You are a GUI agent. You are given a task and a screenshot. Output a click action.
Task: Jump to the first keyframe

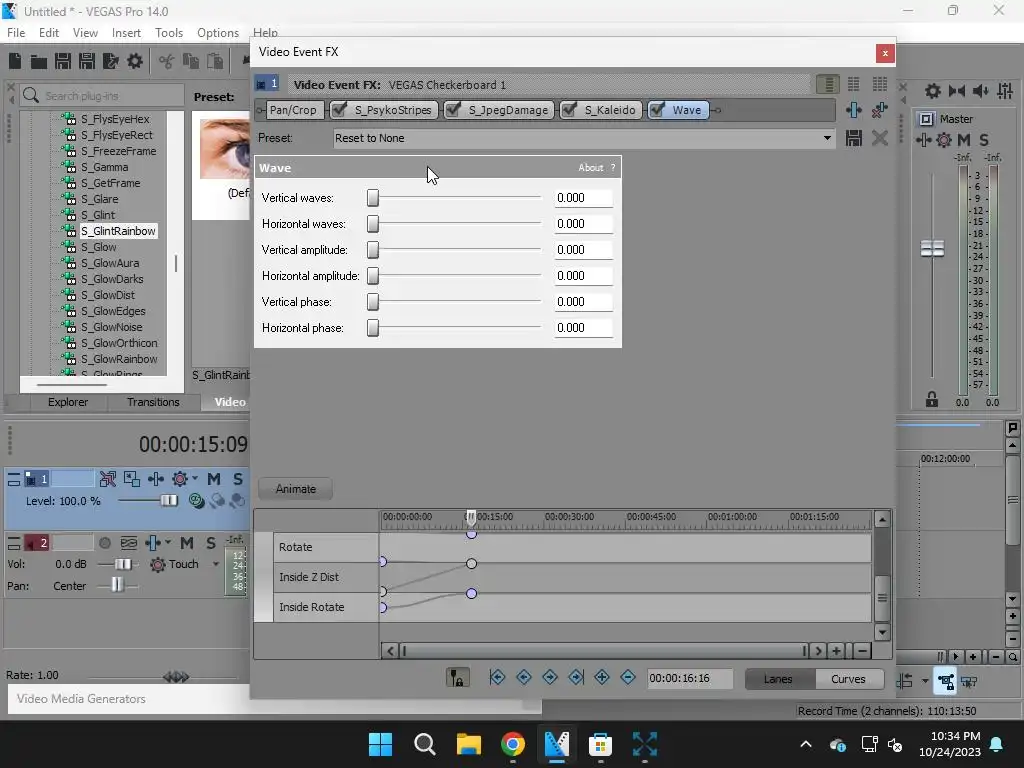(x=497, y=678)
